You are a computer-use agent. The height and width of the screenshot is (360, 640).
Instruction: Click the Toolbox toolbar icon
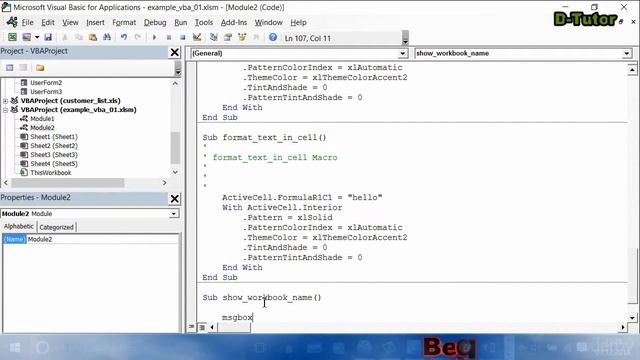256,38
